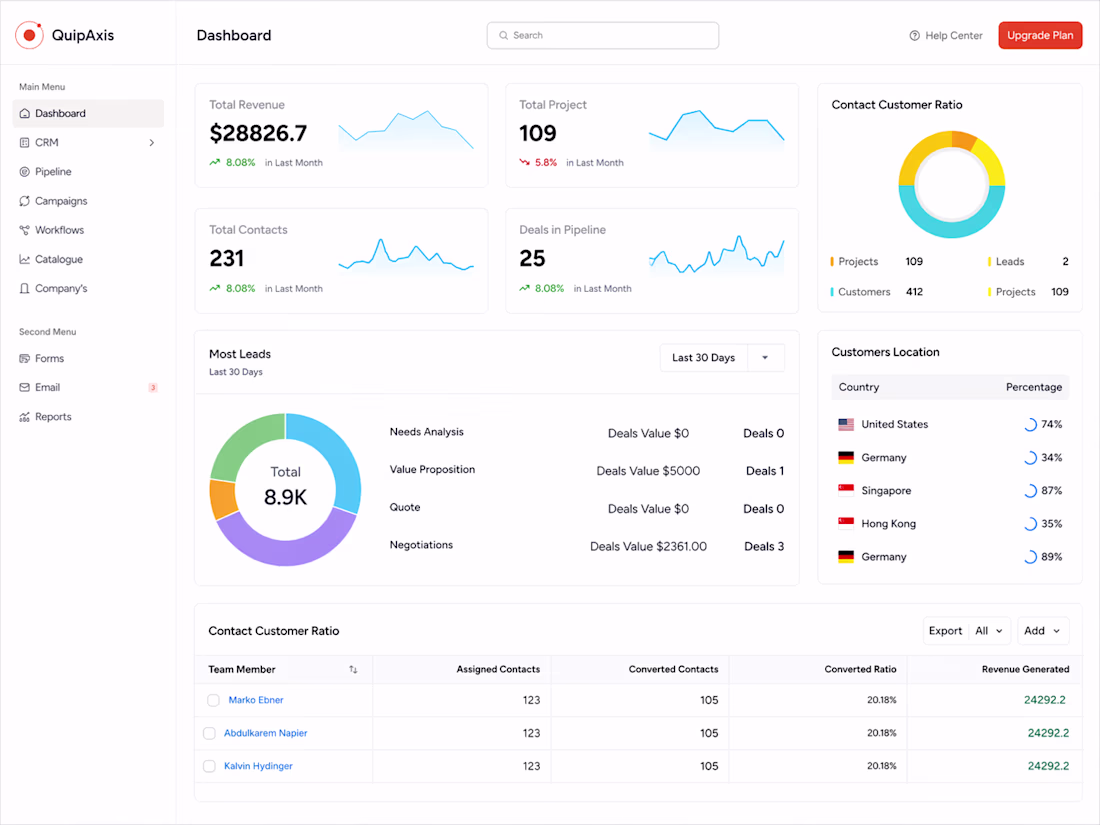Expand the CRM submenu chevron

pyautogui.click(x=152, y=142)
